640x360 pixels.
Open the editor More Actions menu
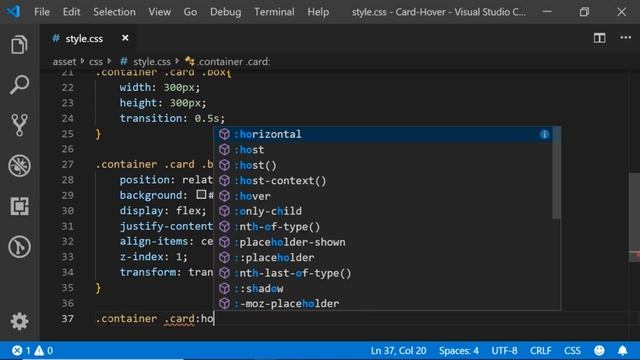click(x=625, y=38)
